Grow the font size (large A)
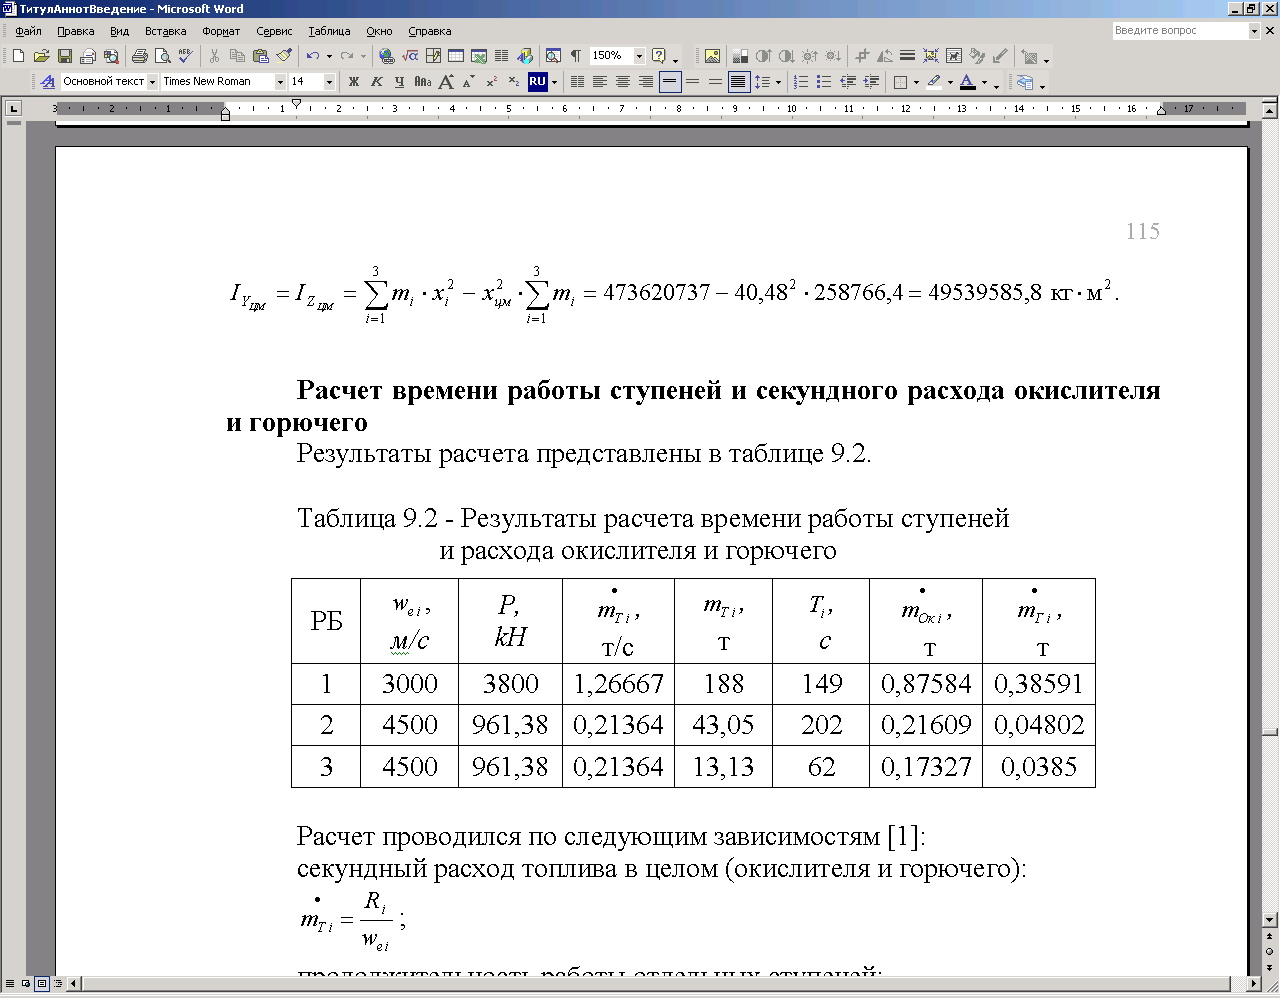The image size is (1280, 998). (x=445, y=81)
